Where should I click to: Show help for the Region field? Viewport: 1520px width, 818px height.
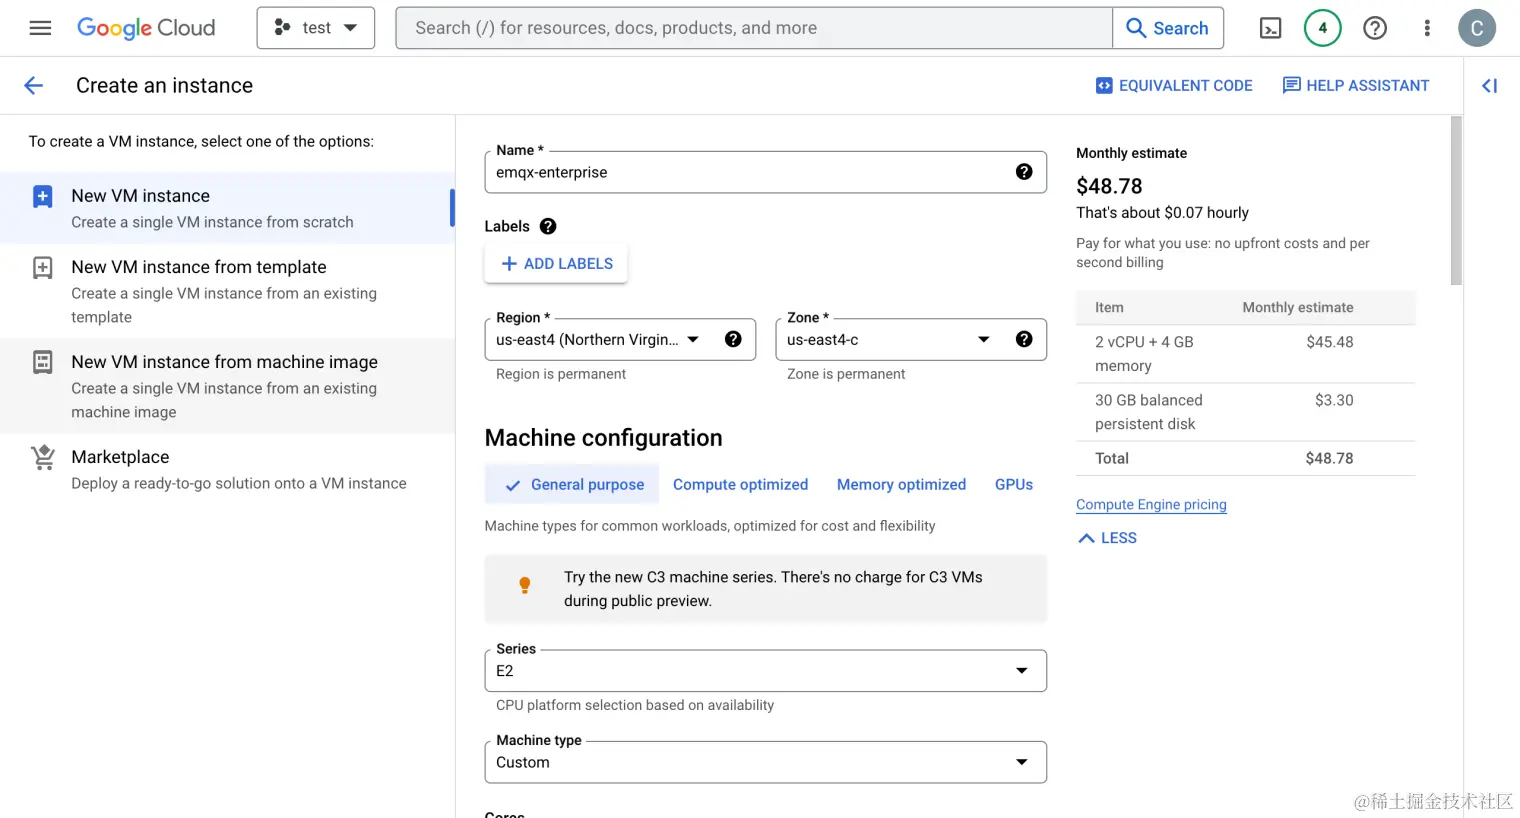(x=733, y=340)
